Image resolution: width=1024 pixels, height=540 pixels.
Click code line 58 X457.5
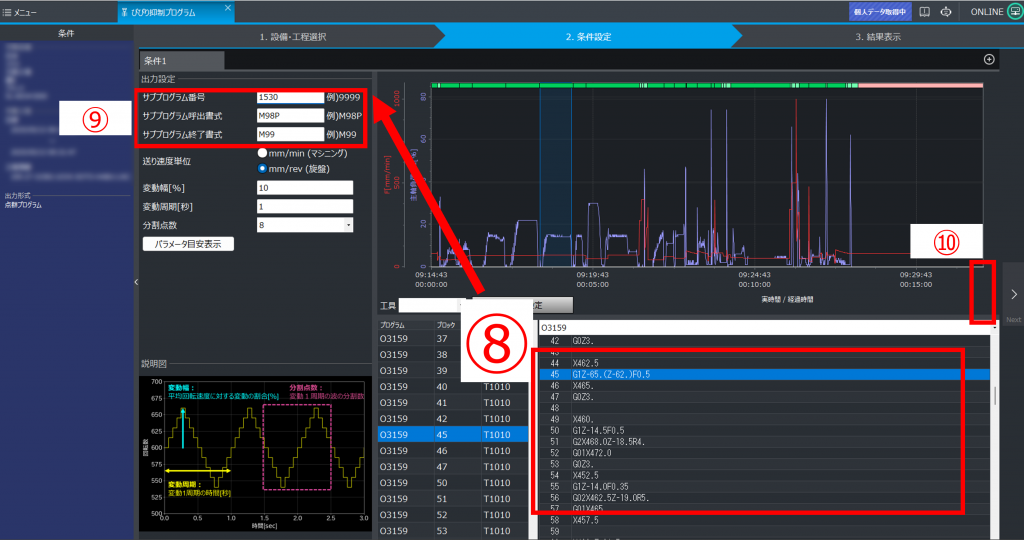[764, 520]
